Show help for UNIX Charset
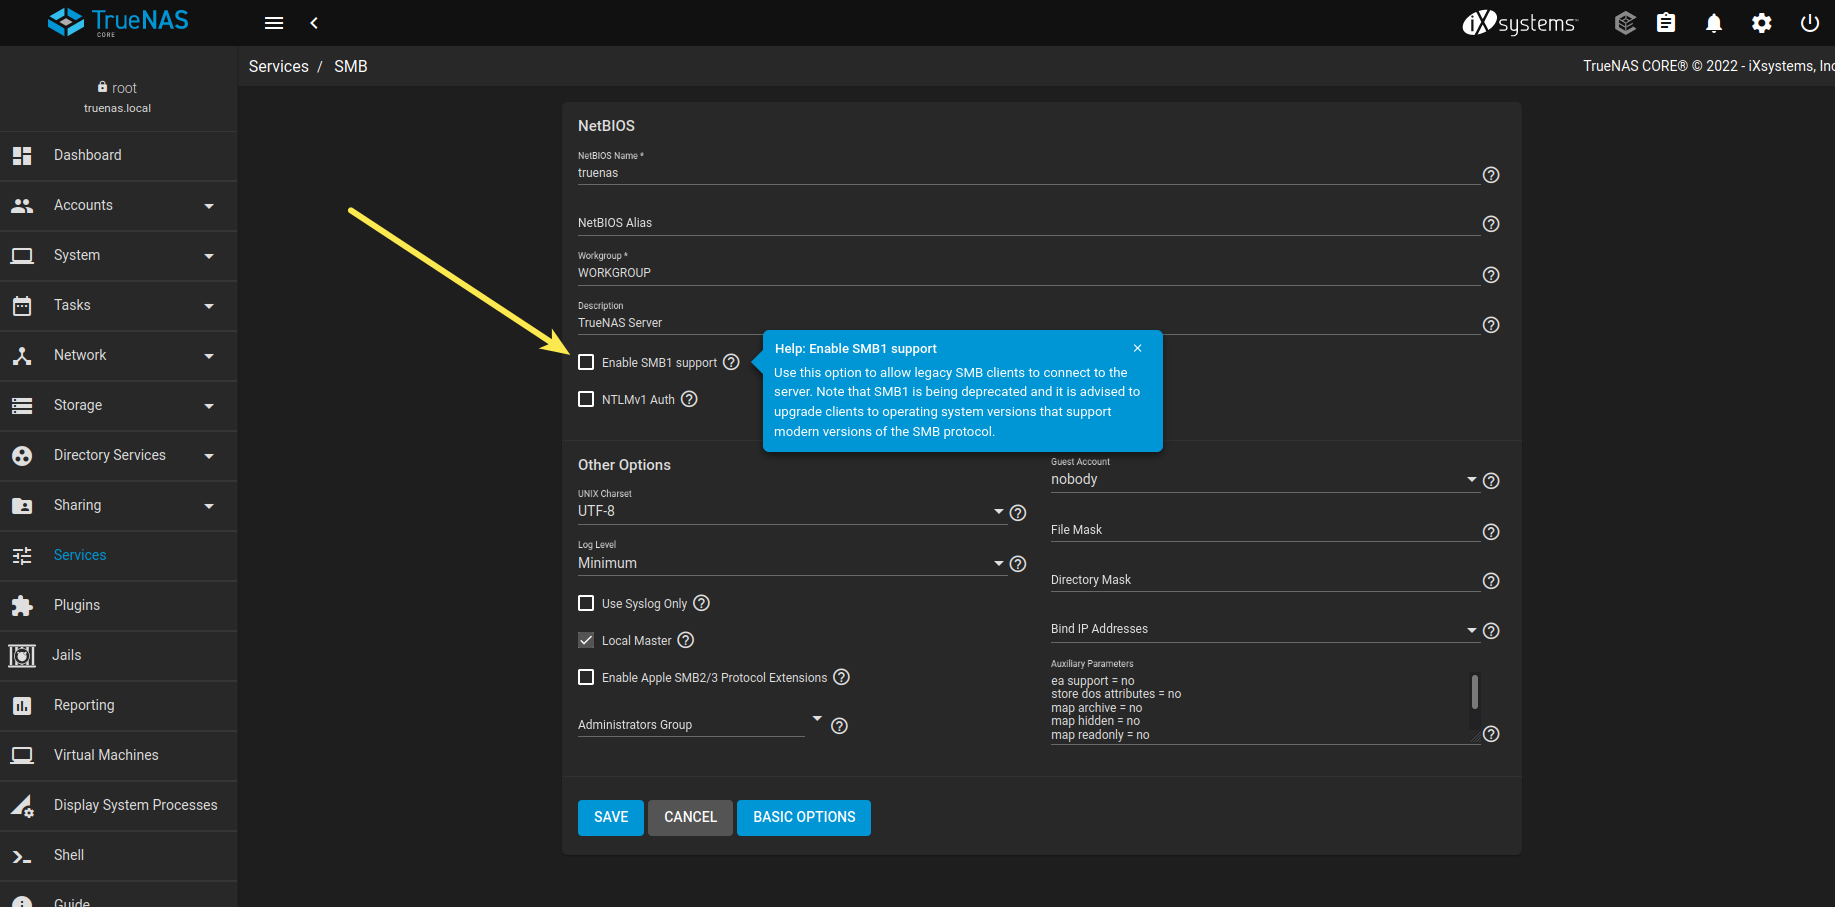This screenshot has height=907, width=1835. coord(1018,513)
